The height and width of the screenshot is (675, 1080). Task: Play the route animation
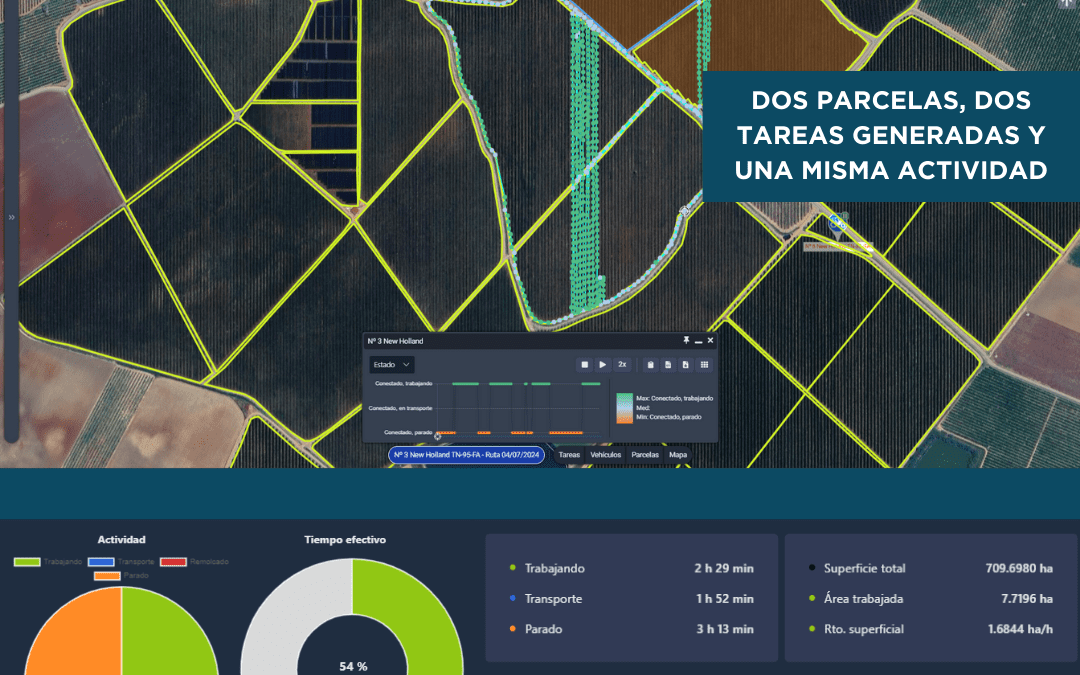[x=603, y=364]
